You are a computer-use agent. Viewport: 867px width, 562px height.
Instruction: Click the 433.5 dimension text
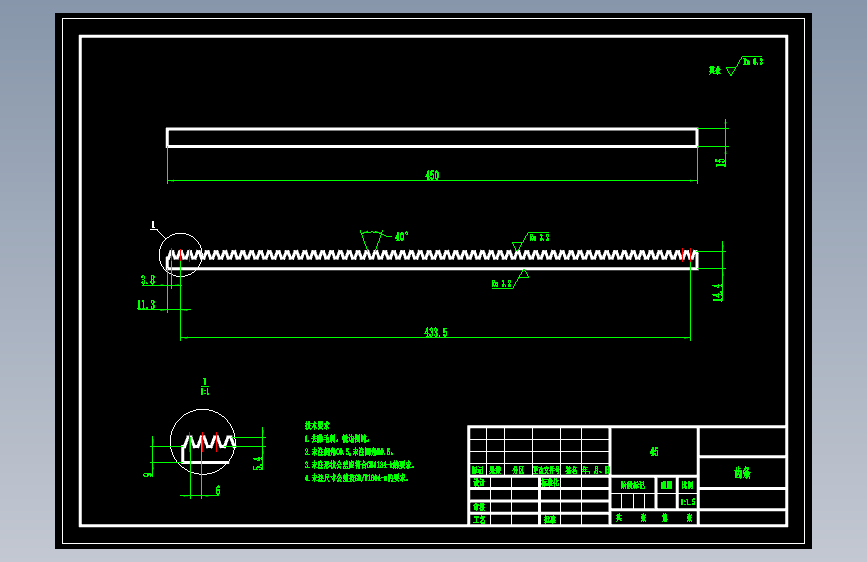point(436,332)
